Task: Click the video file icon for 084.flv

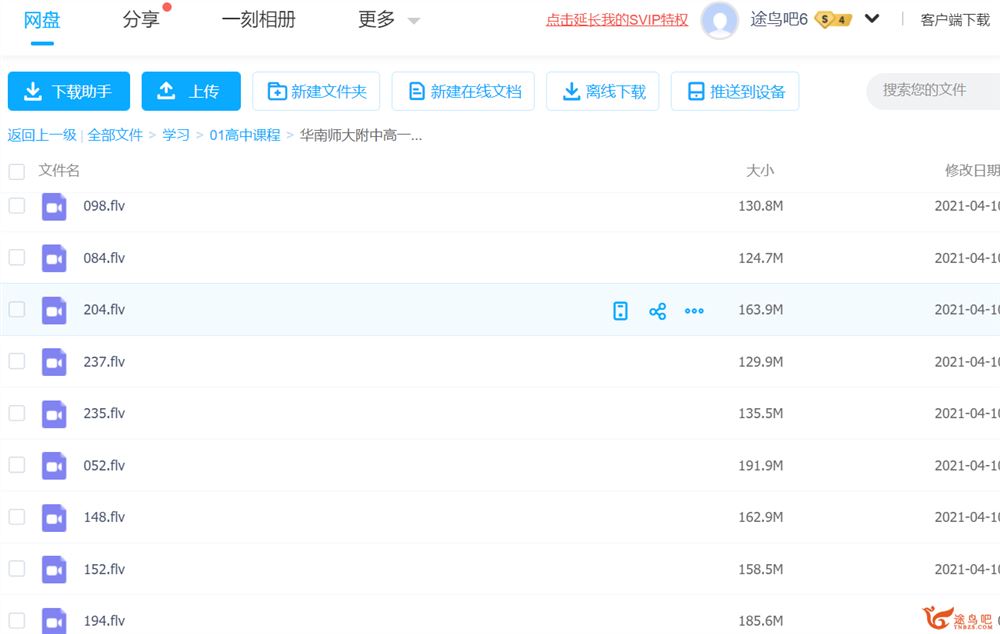Action: pyautogui.click(x=54, y=258)
